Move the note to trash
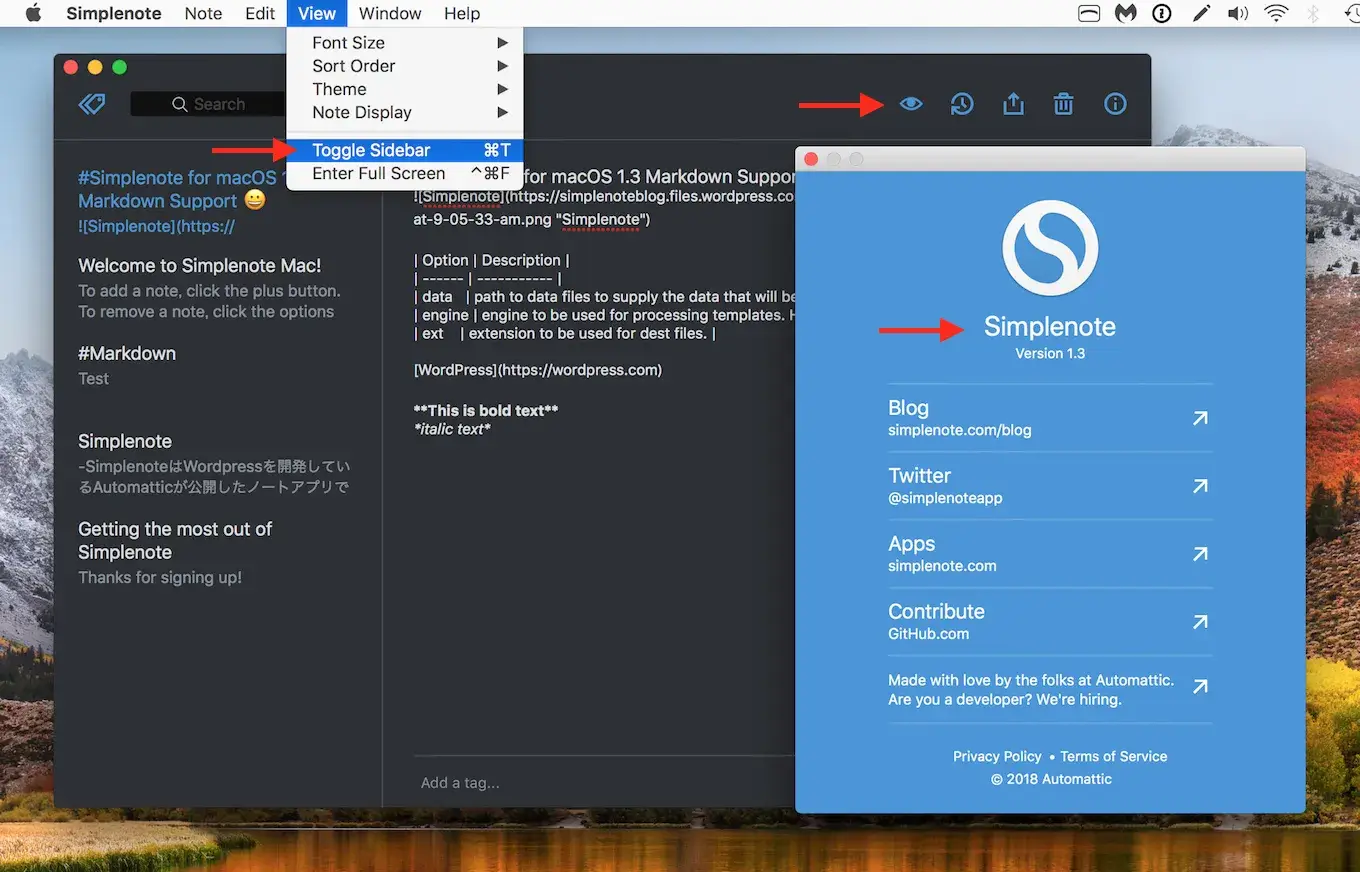Viewport: 1360px width, 872px height. point(1063,103)
